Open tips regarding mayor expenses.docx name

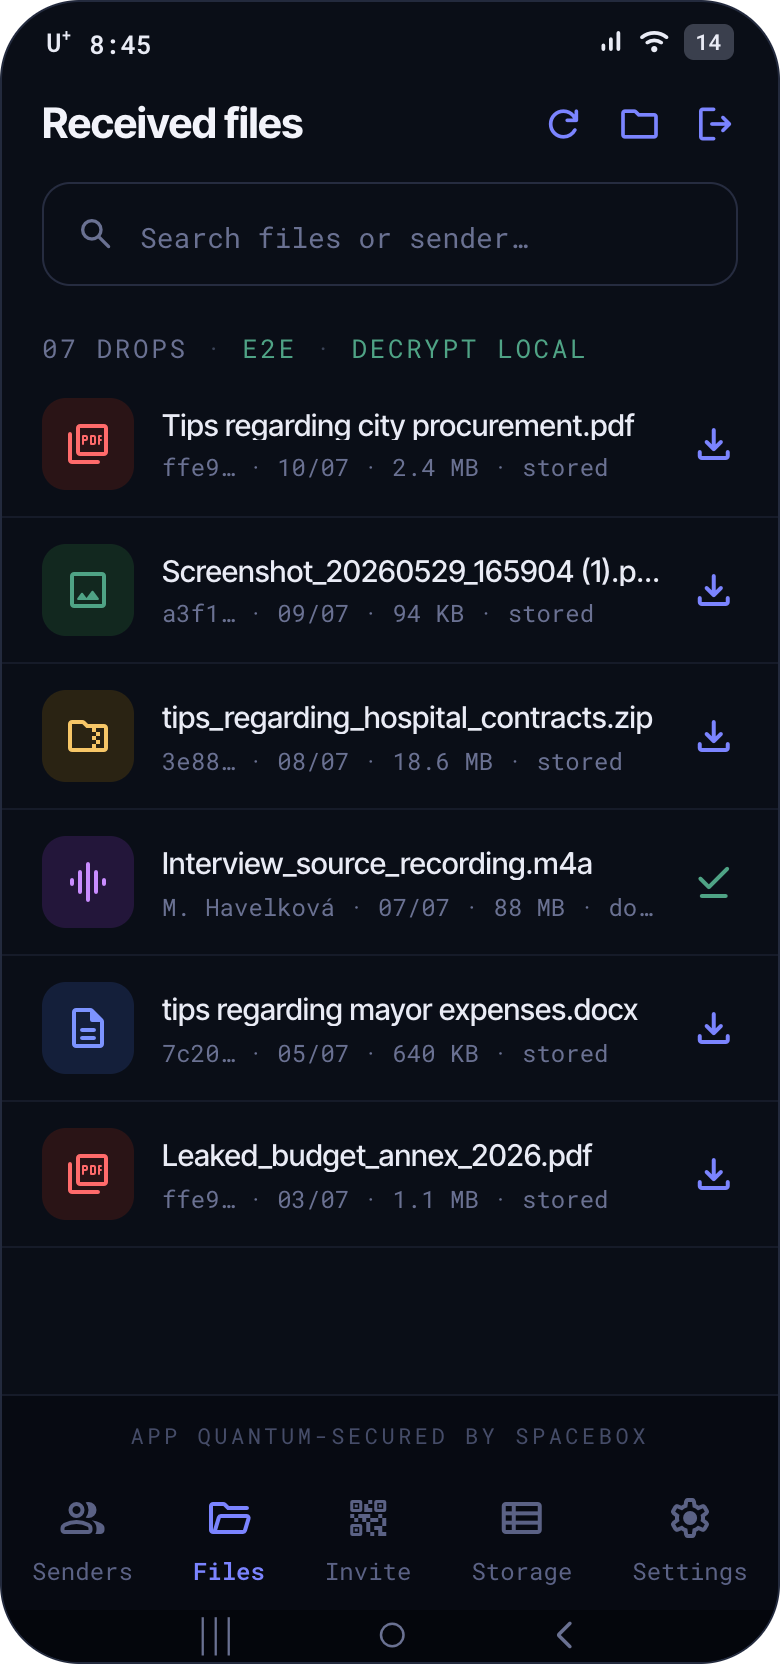point(400,1010)
